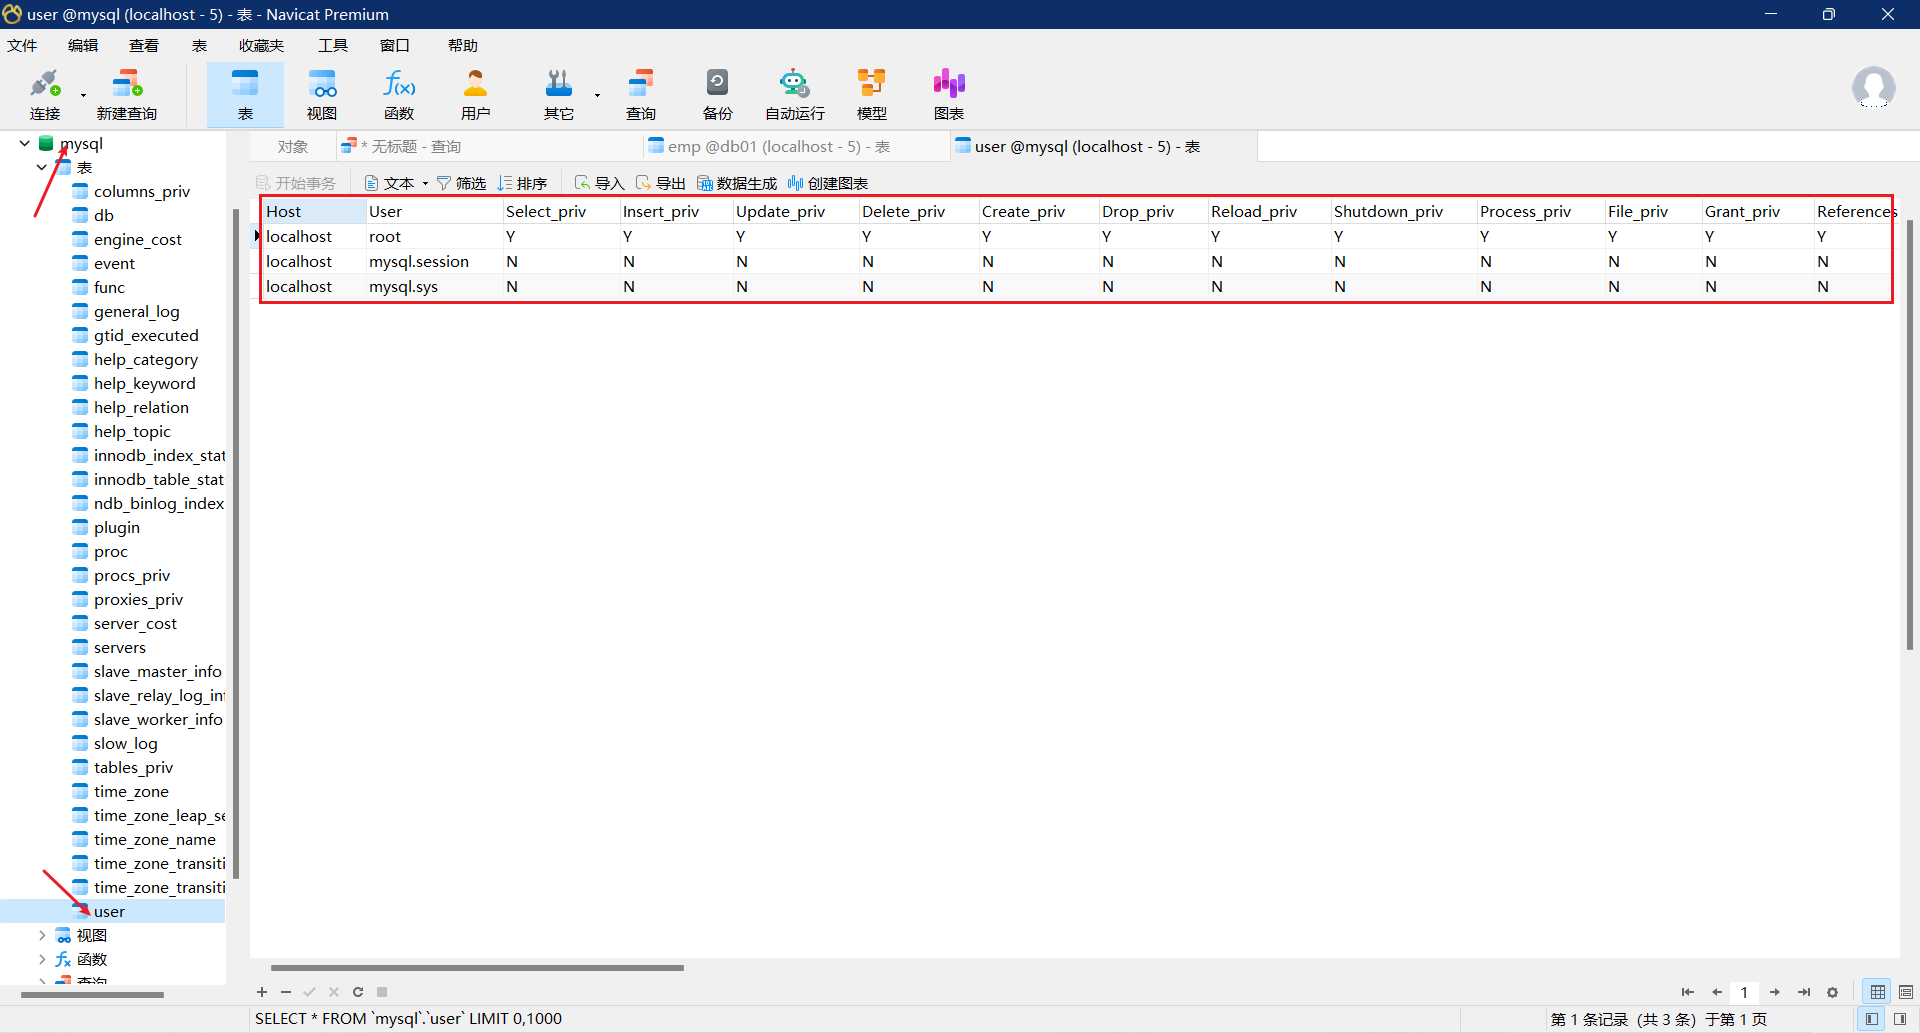Click the page number input field
Image resolution: width=1920 pixels, height=1033 pixels.
click(x=1745, y=992)
